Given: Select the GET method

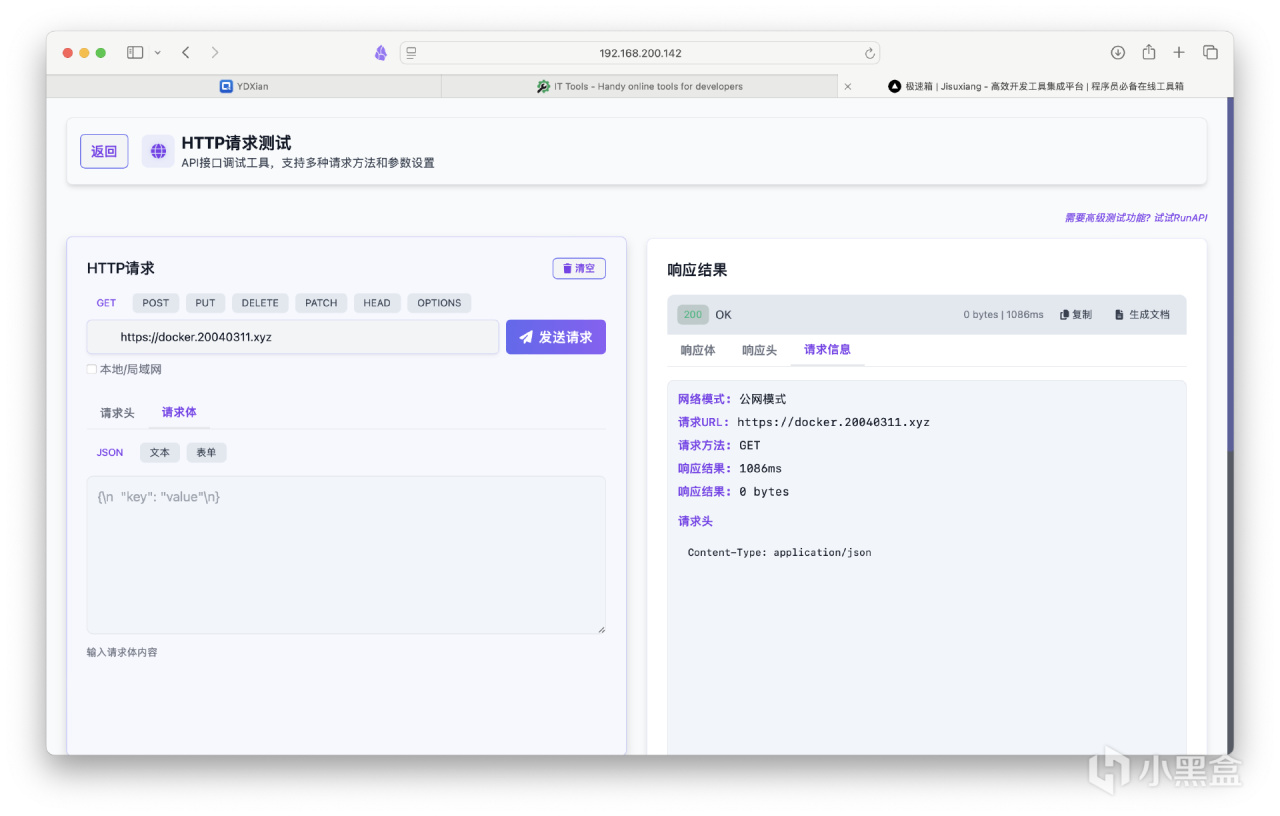Looking at the screenshot, I should tap(106, 303).
